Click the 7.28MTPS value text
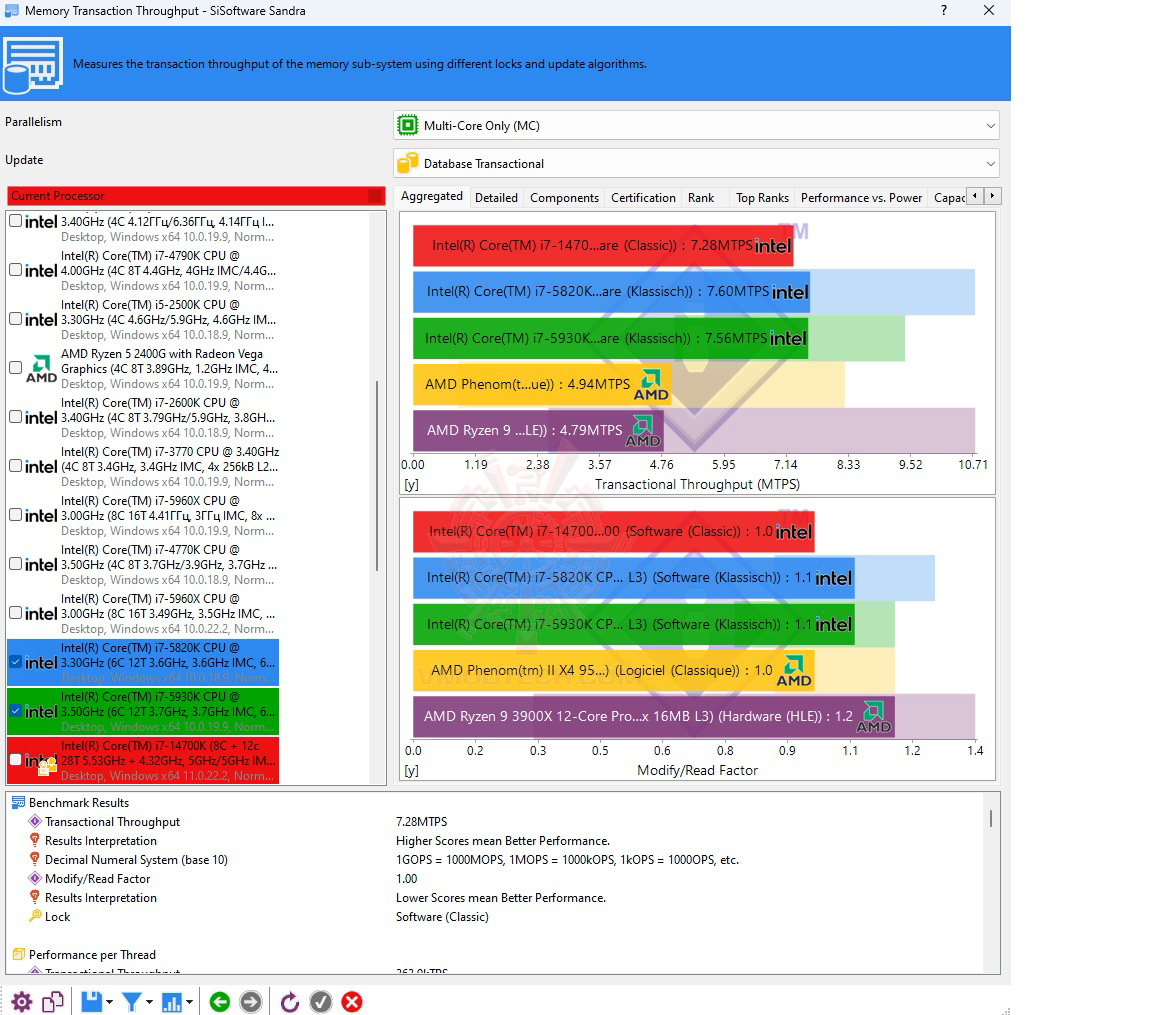 point(421,821)
